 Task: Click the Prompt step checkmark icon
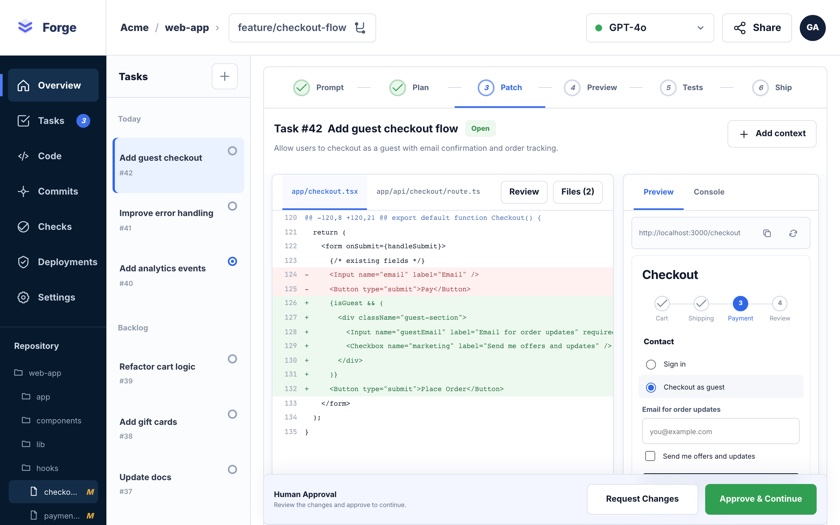coord(302,87)
